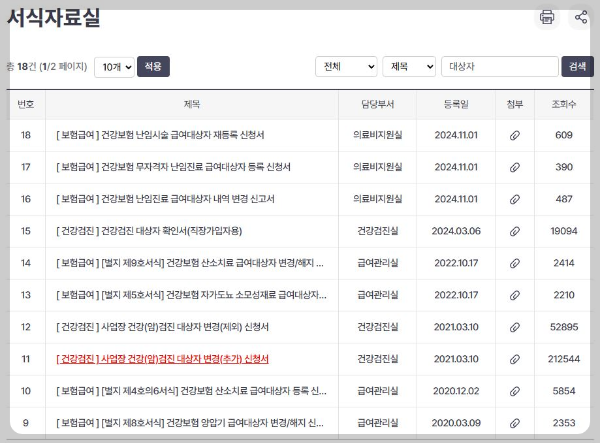Click the print icon
600x443 pixels.
click(547, 17)
